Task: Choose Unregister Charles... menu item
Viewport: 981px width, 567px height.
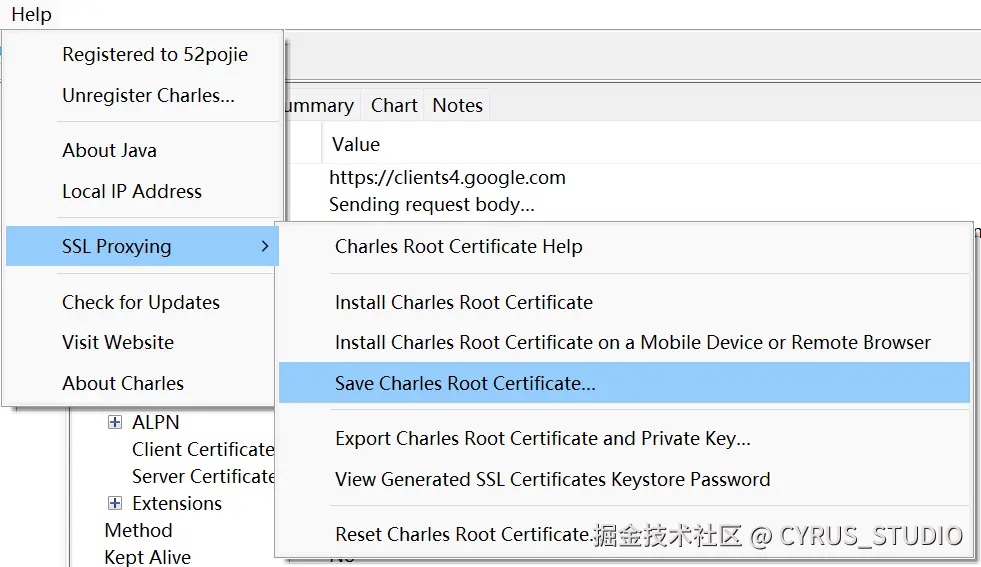Action: (148, 95)
